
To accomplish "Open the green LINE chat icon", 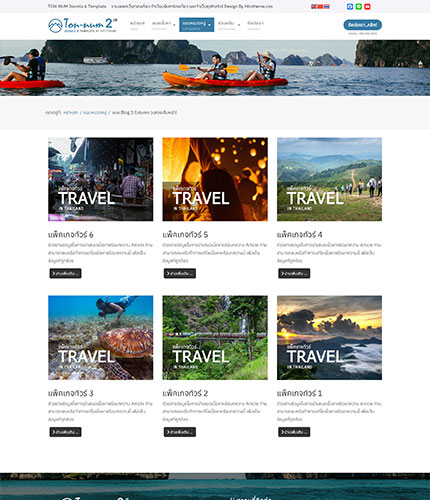I will (358, 6).
